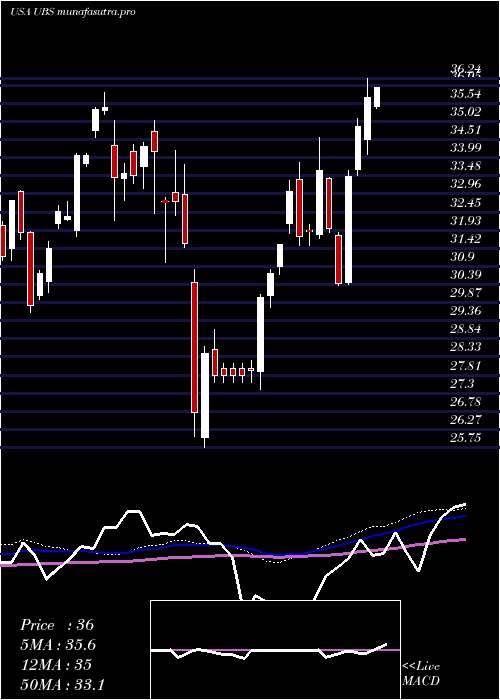Click the 'Price : 36' readout
500x700 pixels.
(x=57, y=625)
